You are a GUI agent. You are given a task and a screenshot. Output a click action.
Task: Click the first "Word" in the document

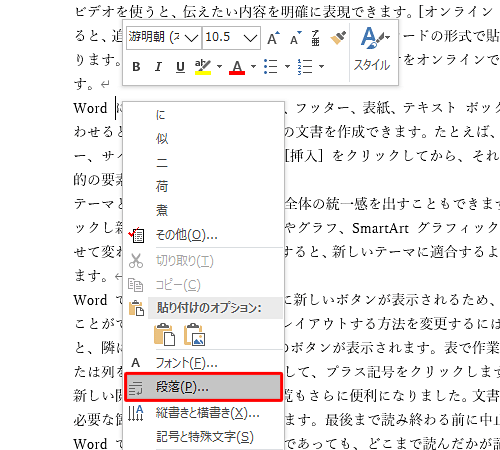[90, 108]
